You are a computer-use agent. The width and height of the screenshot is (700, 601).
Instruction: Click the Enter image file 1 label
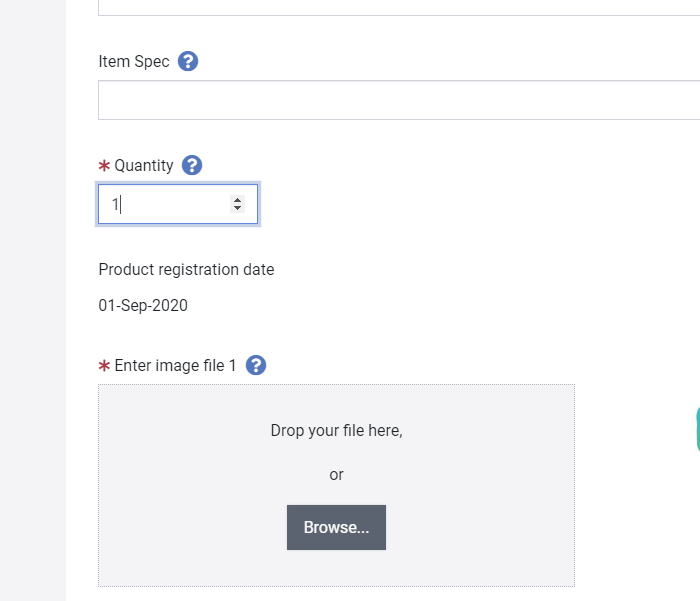pyautogui.click(x=175, y=365)
